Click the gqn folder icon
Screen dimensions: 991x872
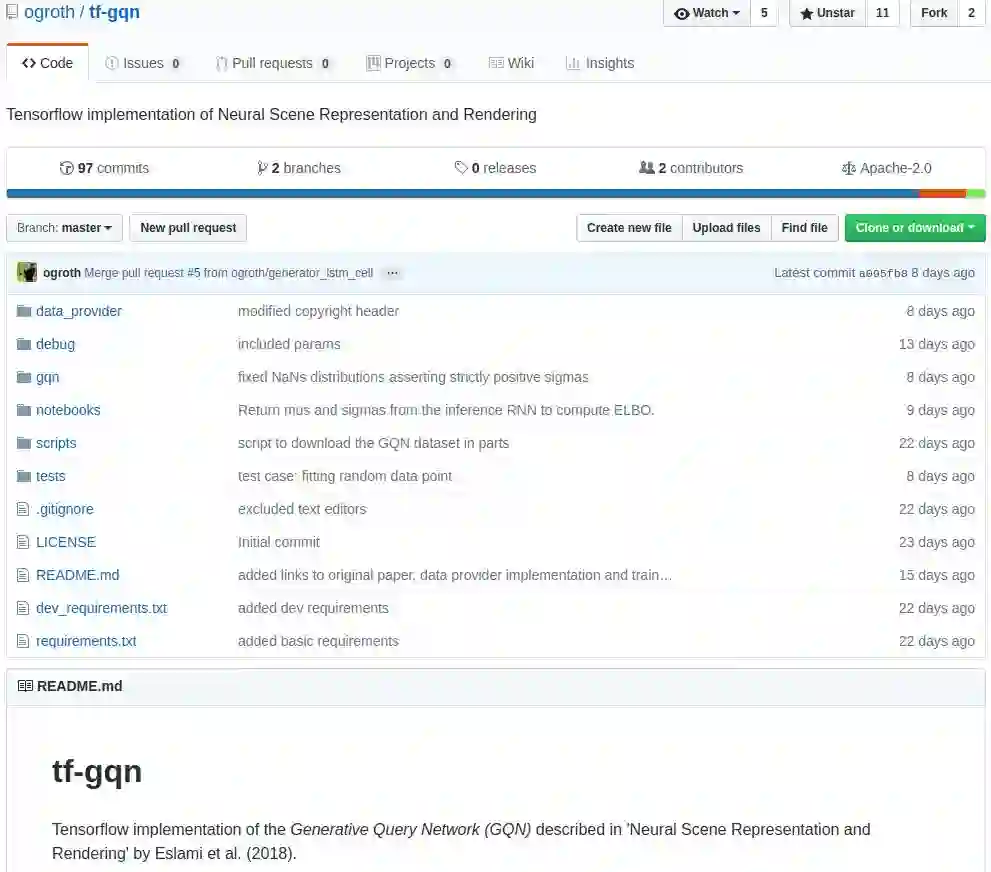click(24, 377)
